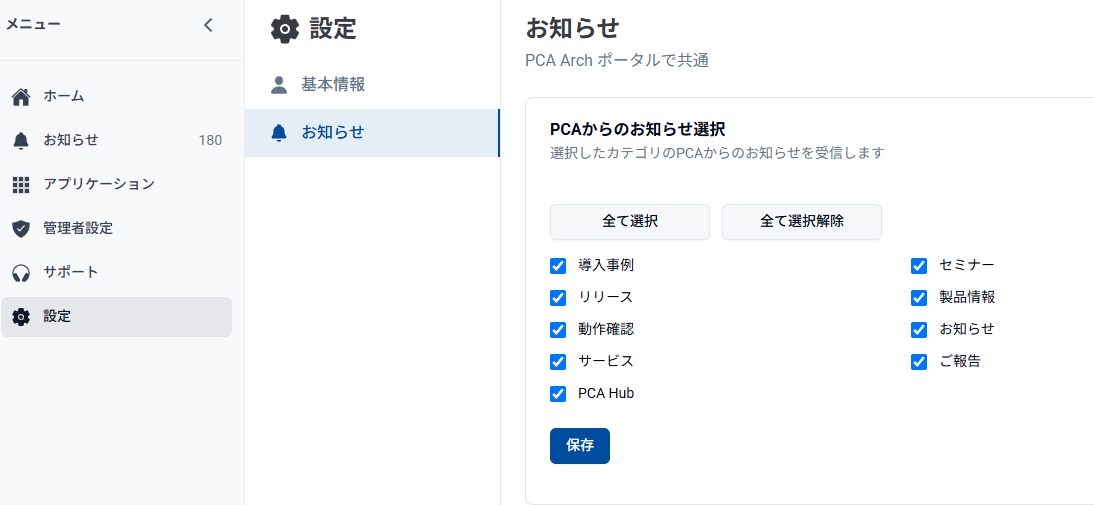Click the blue 保存 button
Viewport: 1094px width, 505px height.
tap(579, 446)
